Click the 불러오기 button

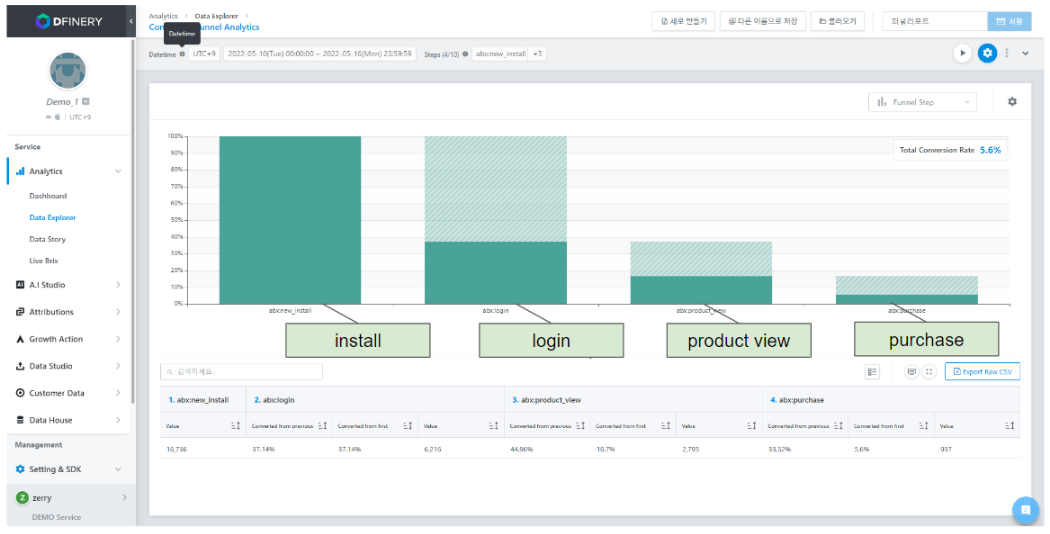(x=838, y=21)
